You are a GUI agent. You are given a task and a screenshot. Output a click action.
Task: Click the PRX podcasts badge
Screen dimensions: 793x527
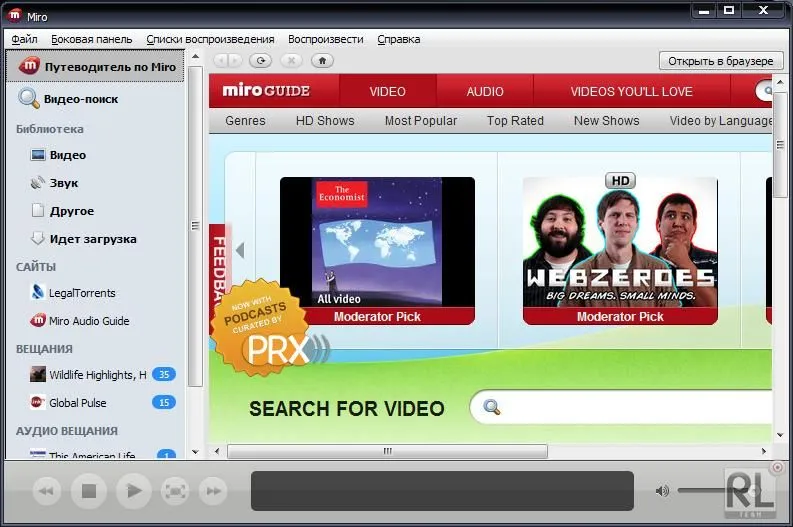click(267, 328)
